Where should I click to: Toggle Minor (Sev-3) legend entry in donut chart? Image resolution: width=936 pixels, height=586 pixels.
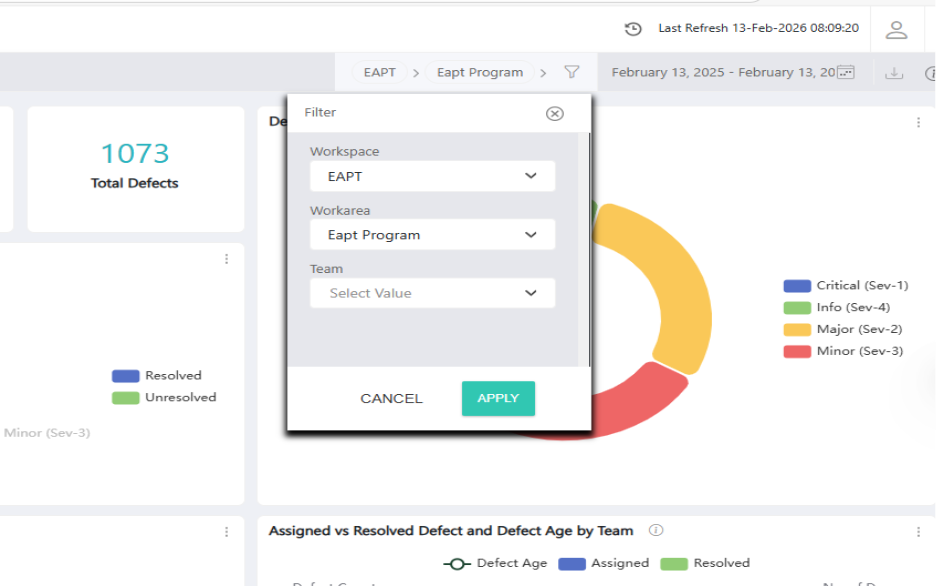tap(843, 351)
